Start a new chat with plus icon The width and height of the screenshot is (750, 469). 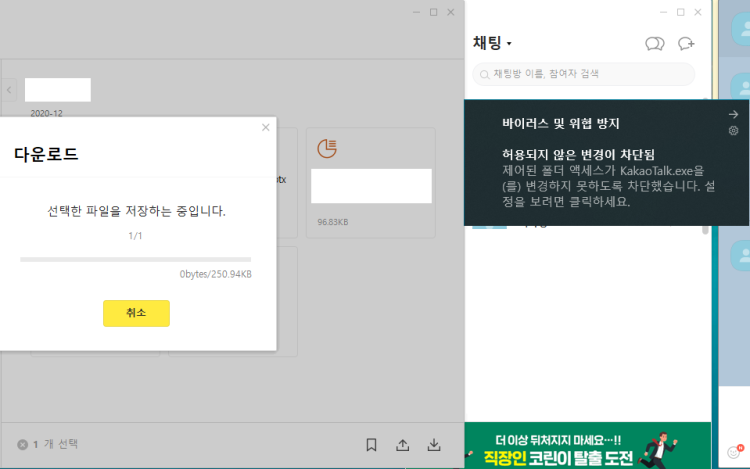click(x=686, y=43)
